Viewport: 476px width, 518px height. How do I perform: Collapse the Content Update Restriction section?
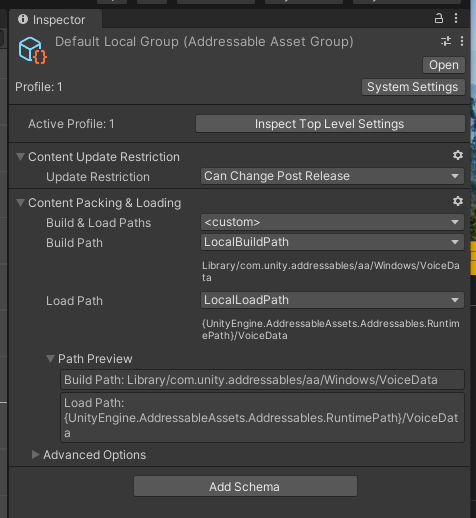pyautogui.click(x=21, y=156)
